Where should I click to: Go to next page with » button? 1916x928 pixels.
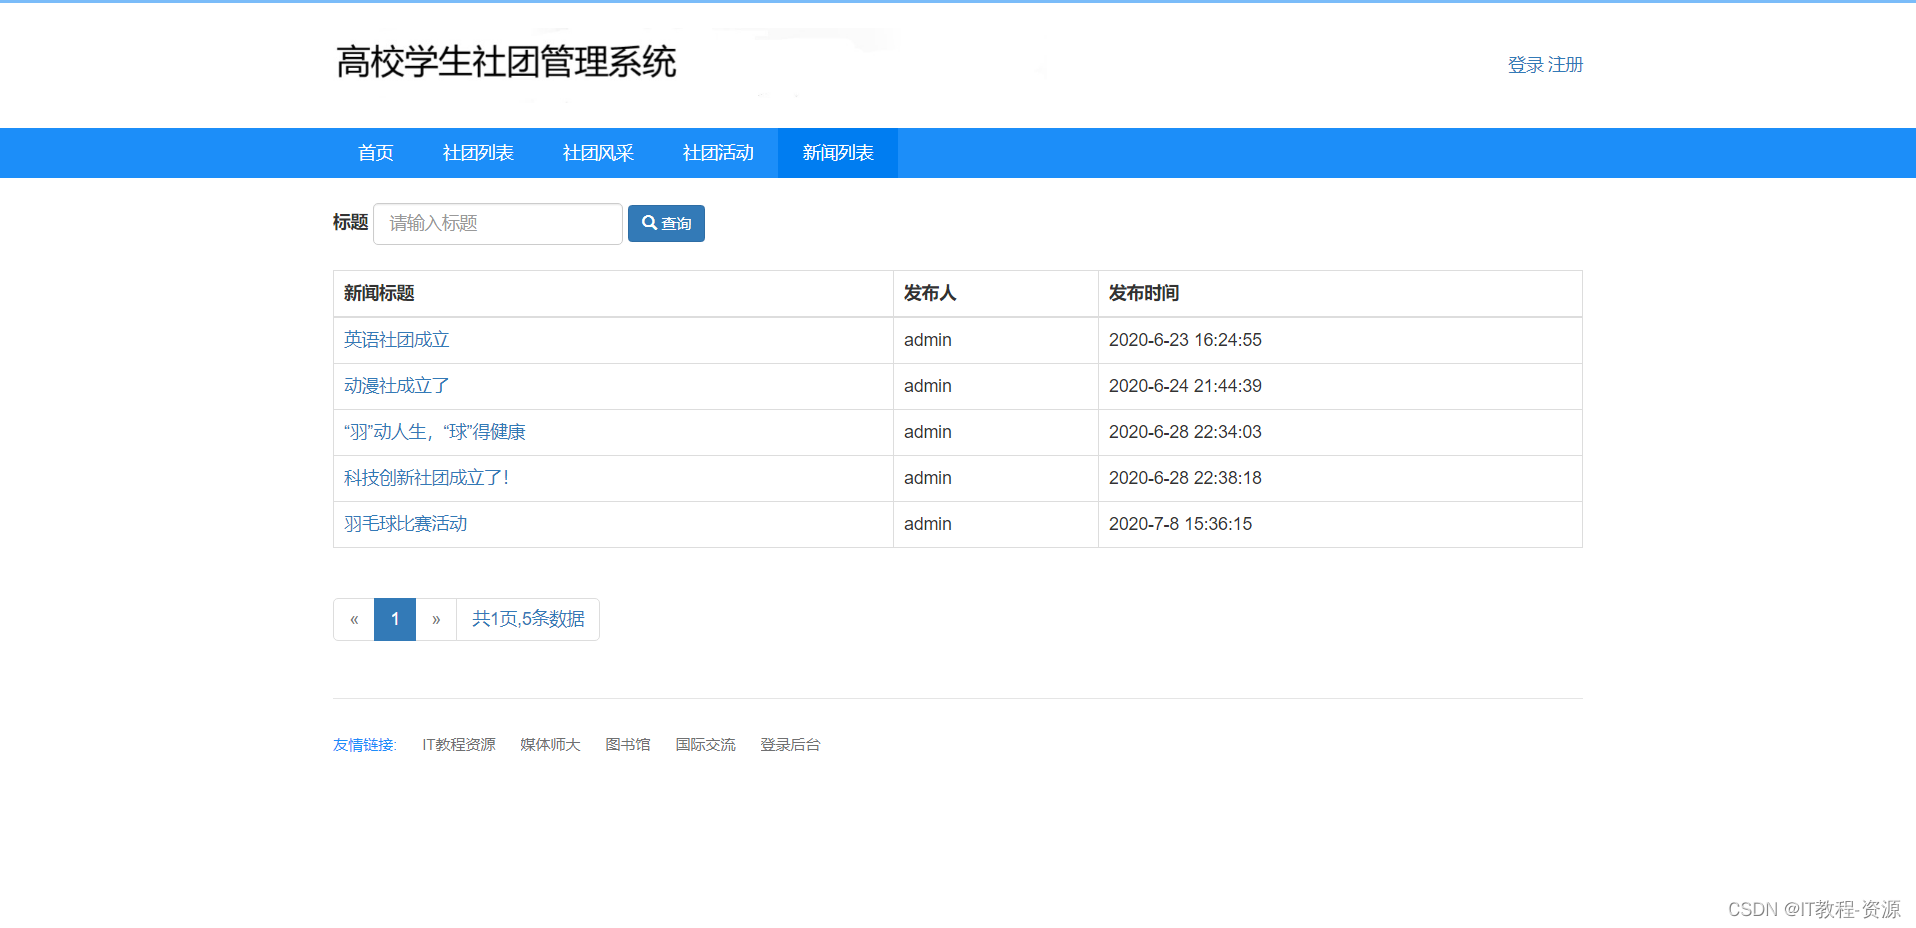(x=436, y=619)
